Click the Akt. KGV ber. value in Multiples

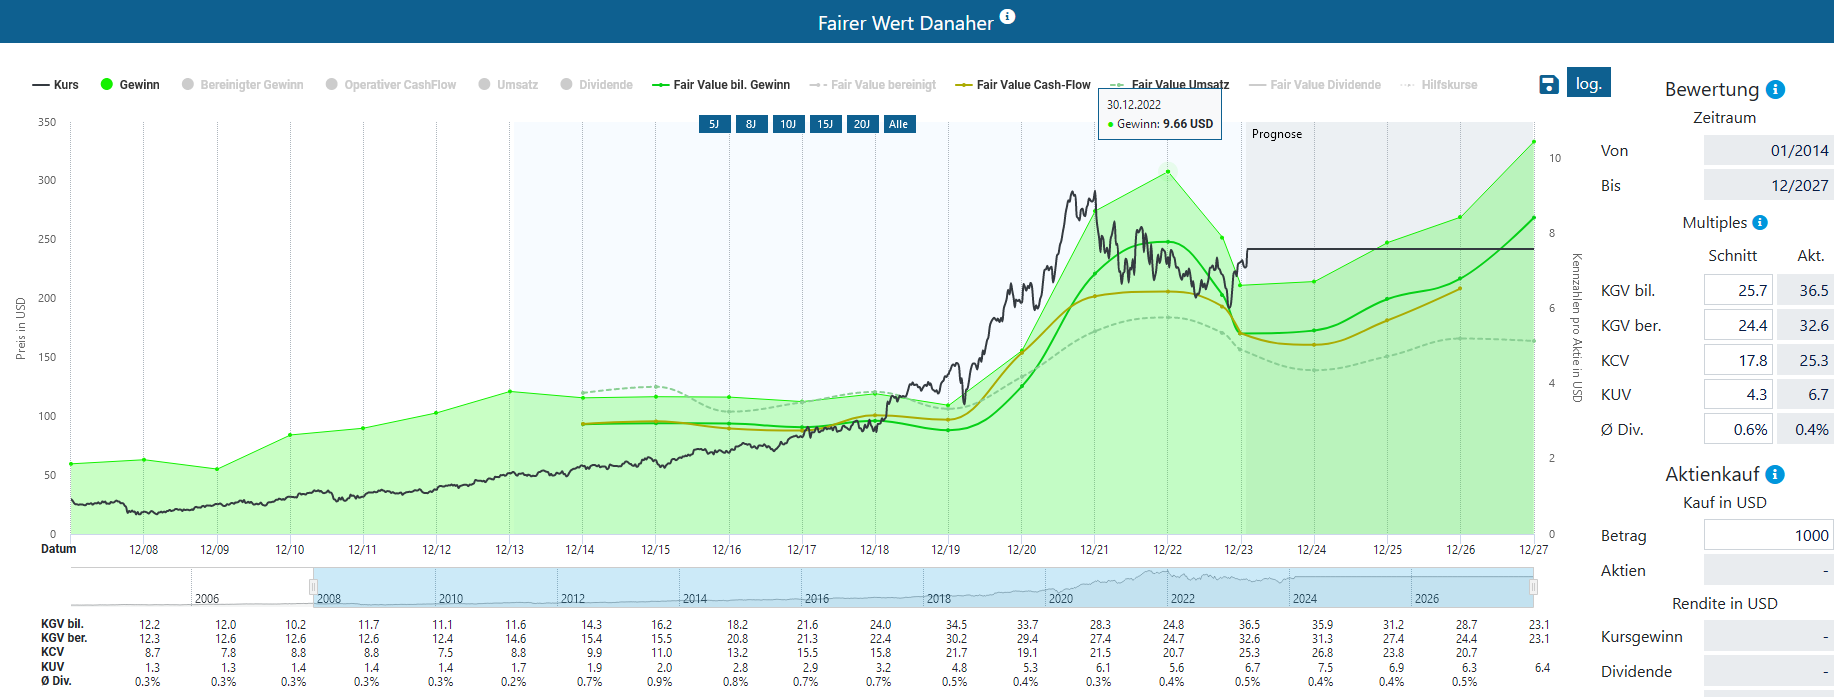[x=1805, y=325]
